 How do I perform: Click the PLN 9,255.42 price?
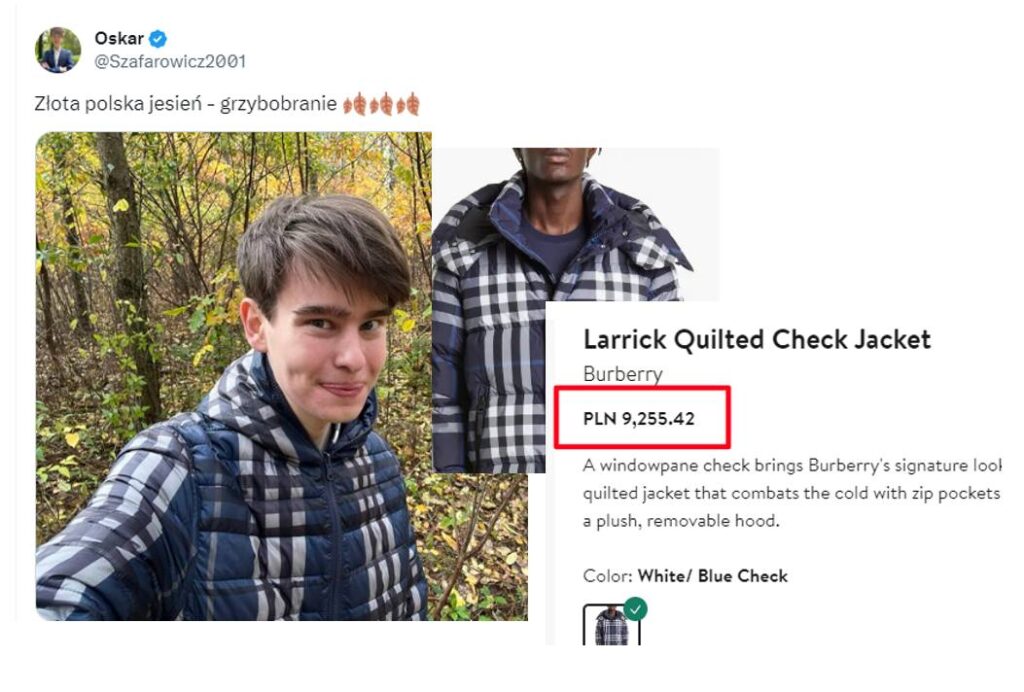click(639, 418)
